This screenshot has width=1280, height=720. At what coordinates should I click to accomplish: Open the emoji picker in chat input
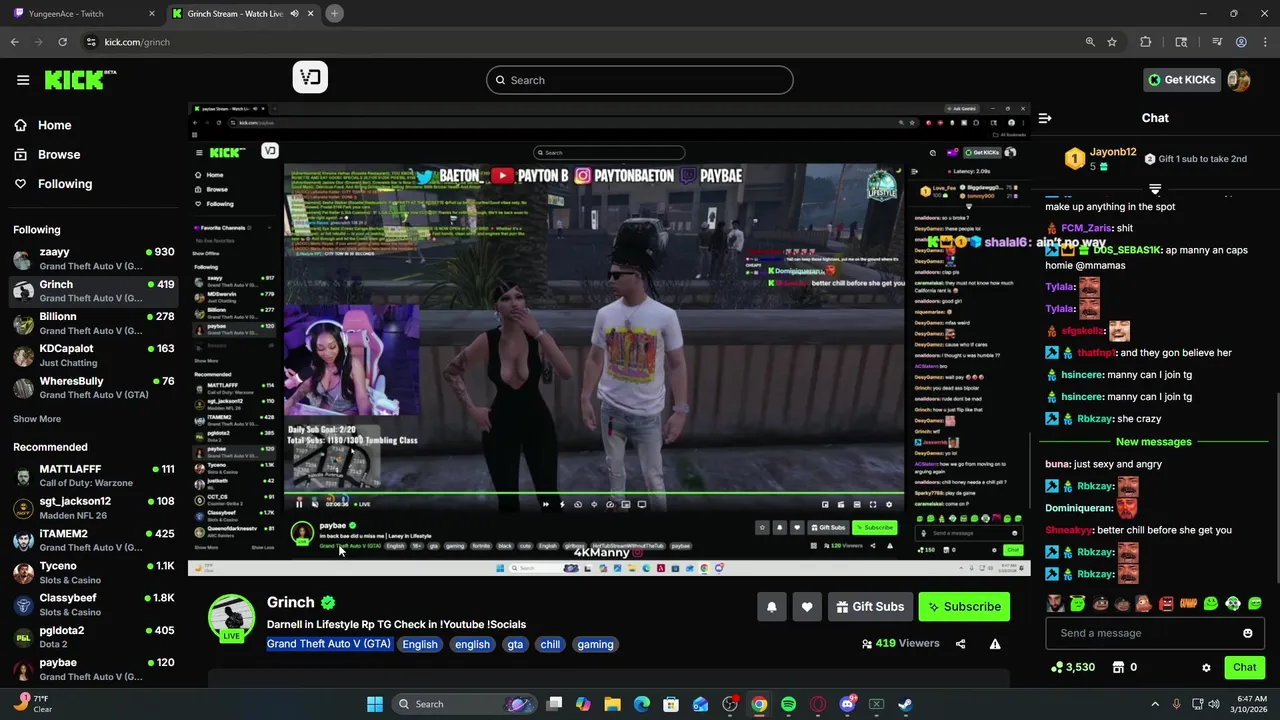1247,633
